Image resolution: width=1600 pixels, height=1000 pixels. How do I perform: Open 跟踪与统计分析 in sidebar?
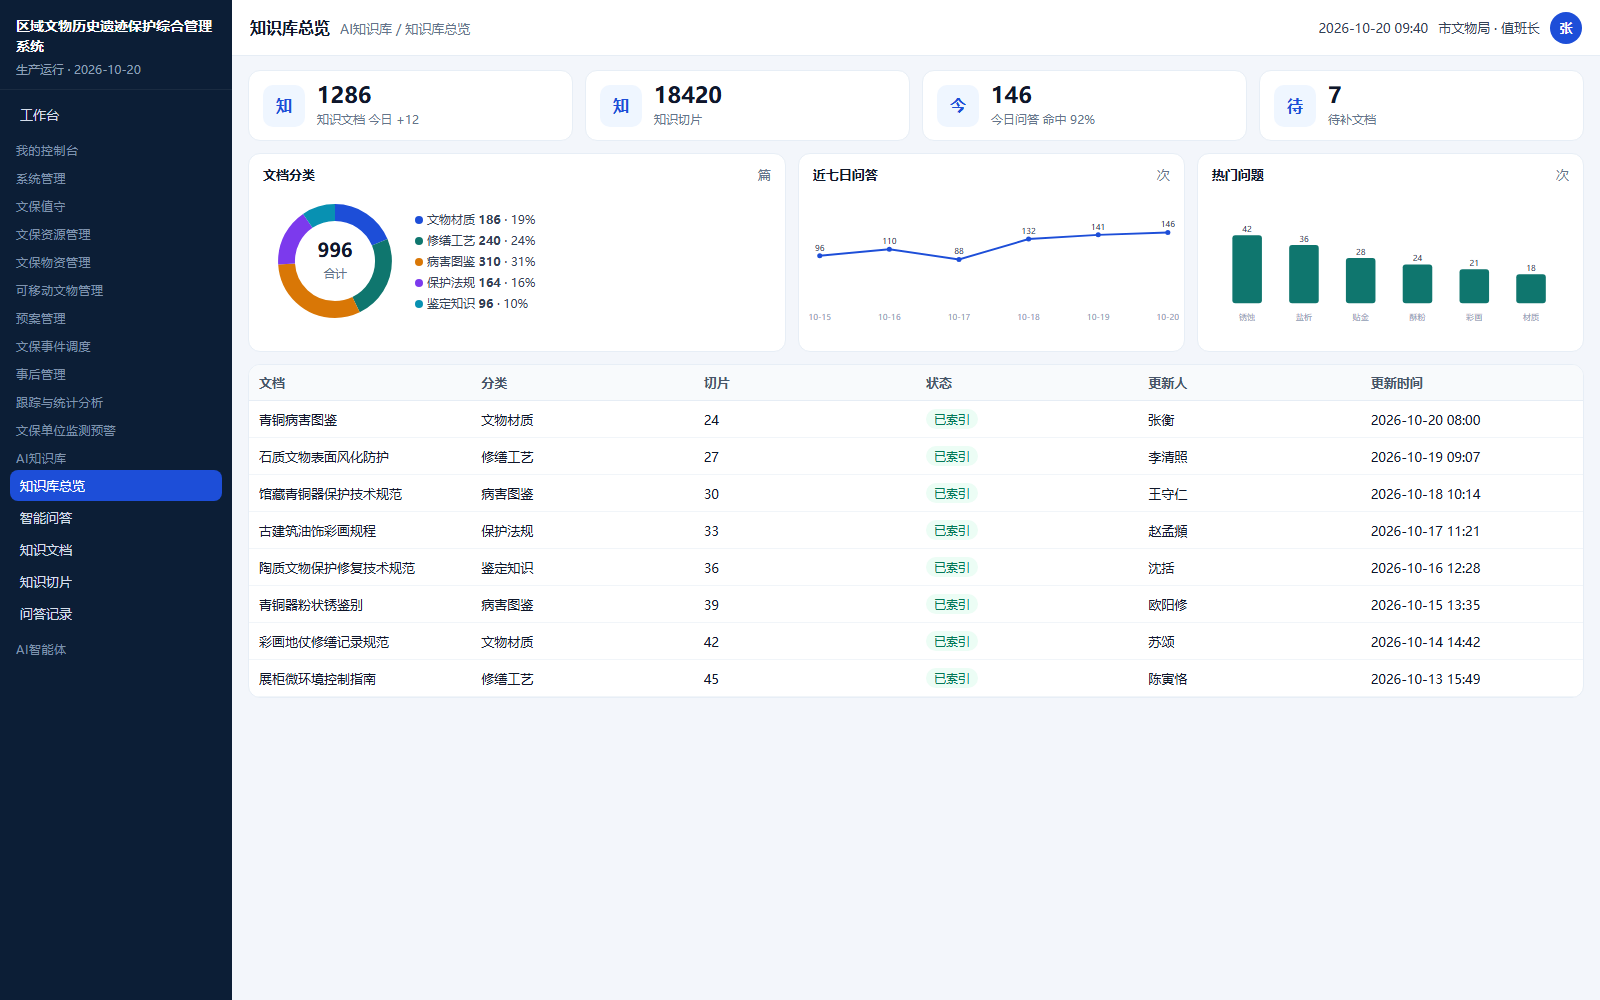[59, 403]
